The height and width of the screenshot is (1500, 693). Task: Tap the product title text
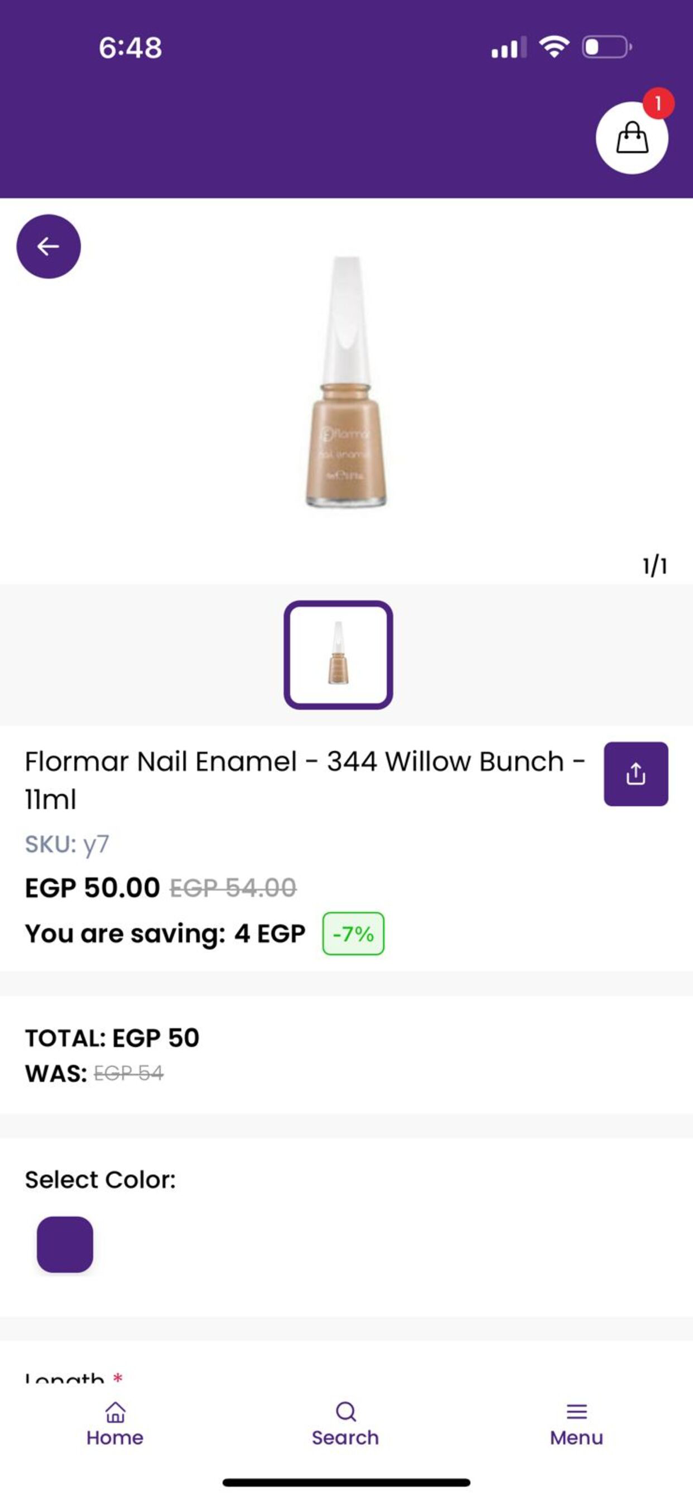coord(300,780)
